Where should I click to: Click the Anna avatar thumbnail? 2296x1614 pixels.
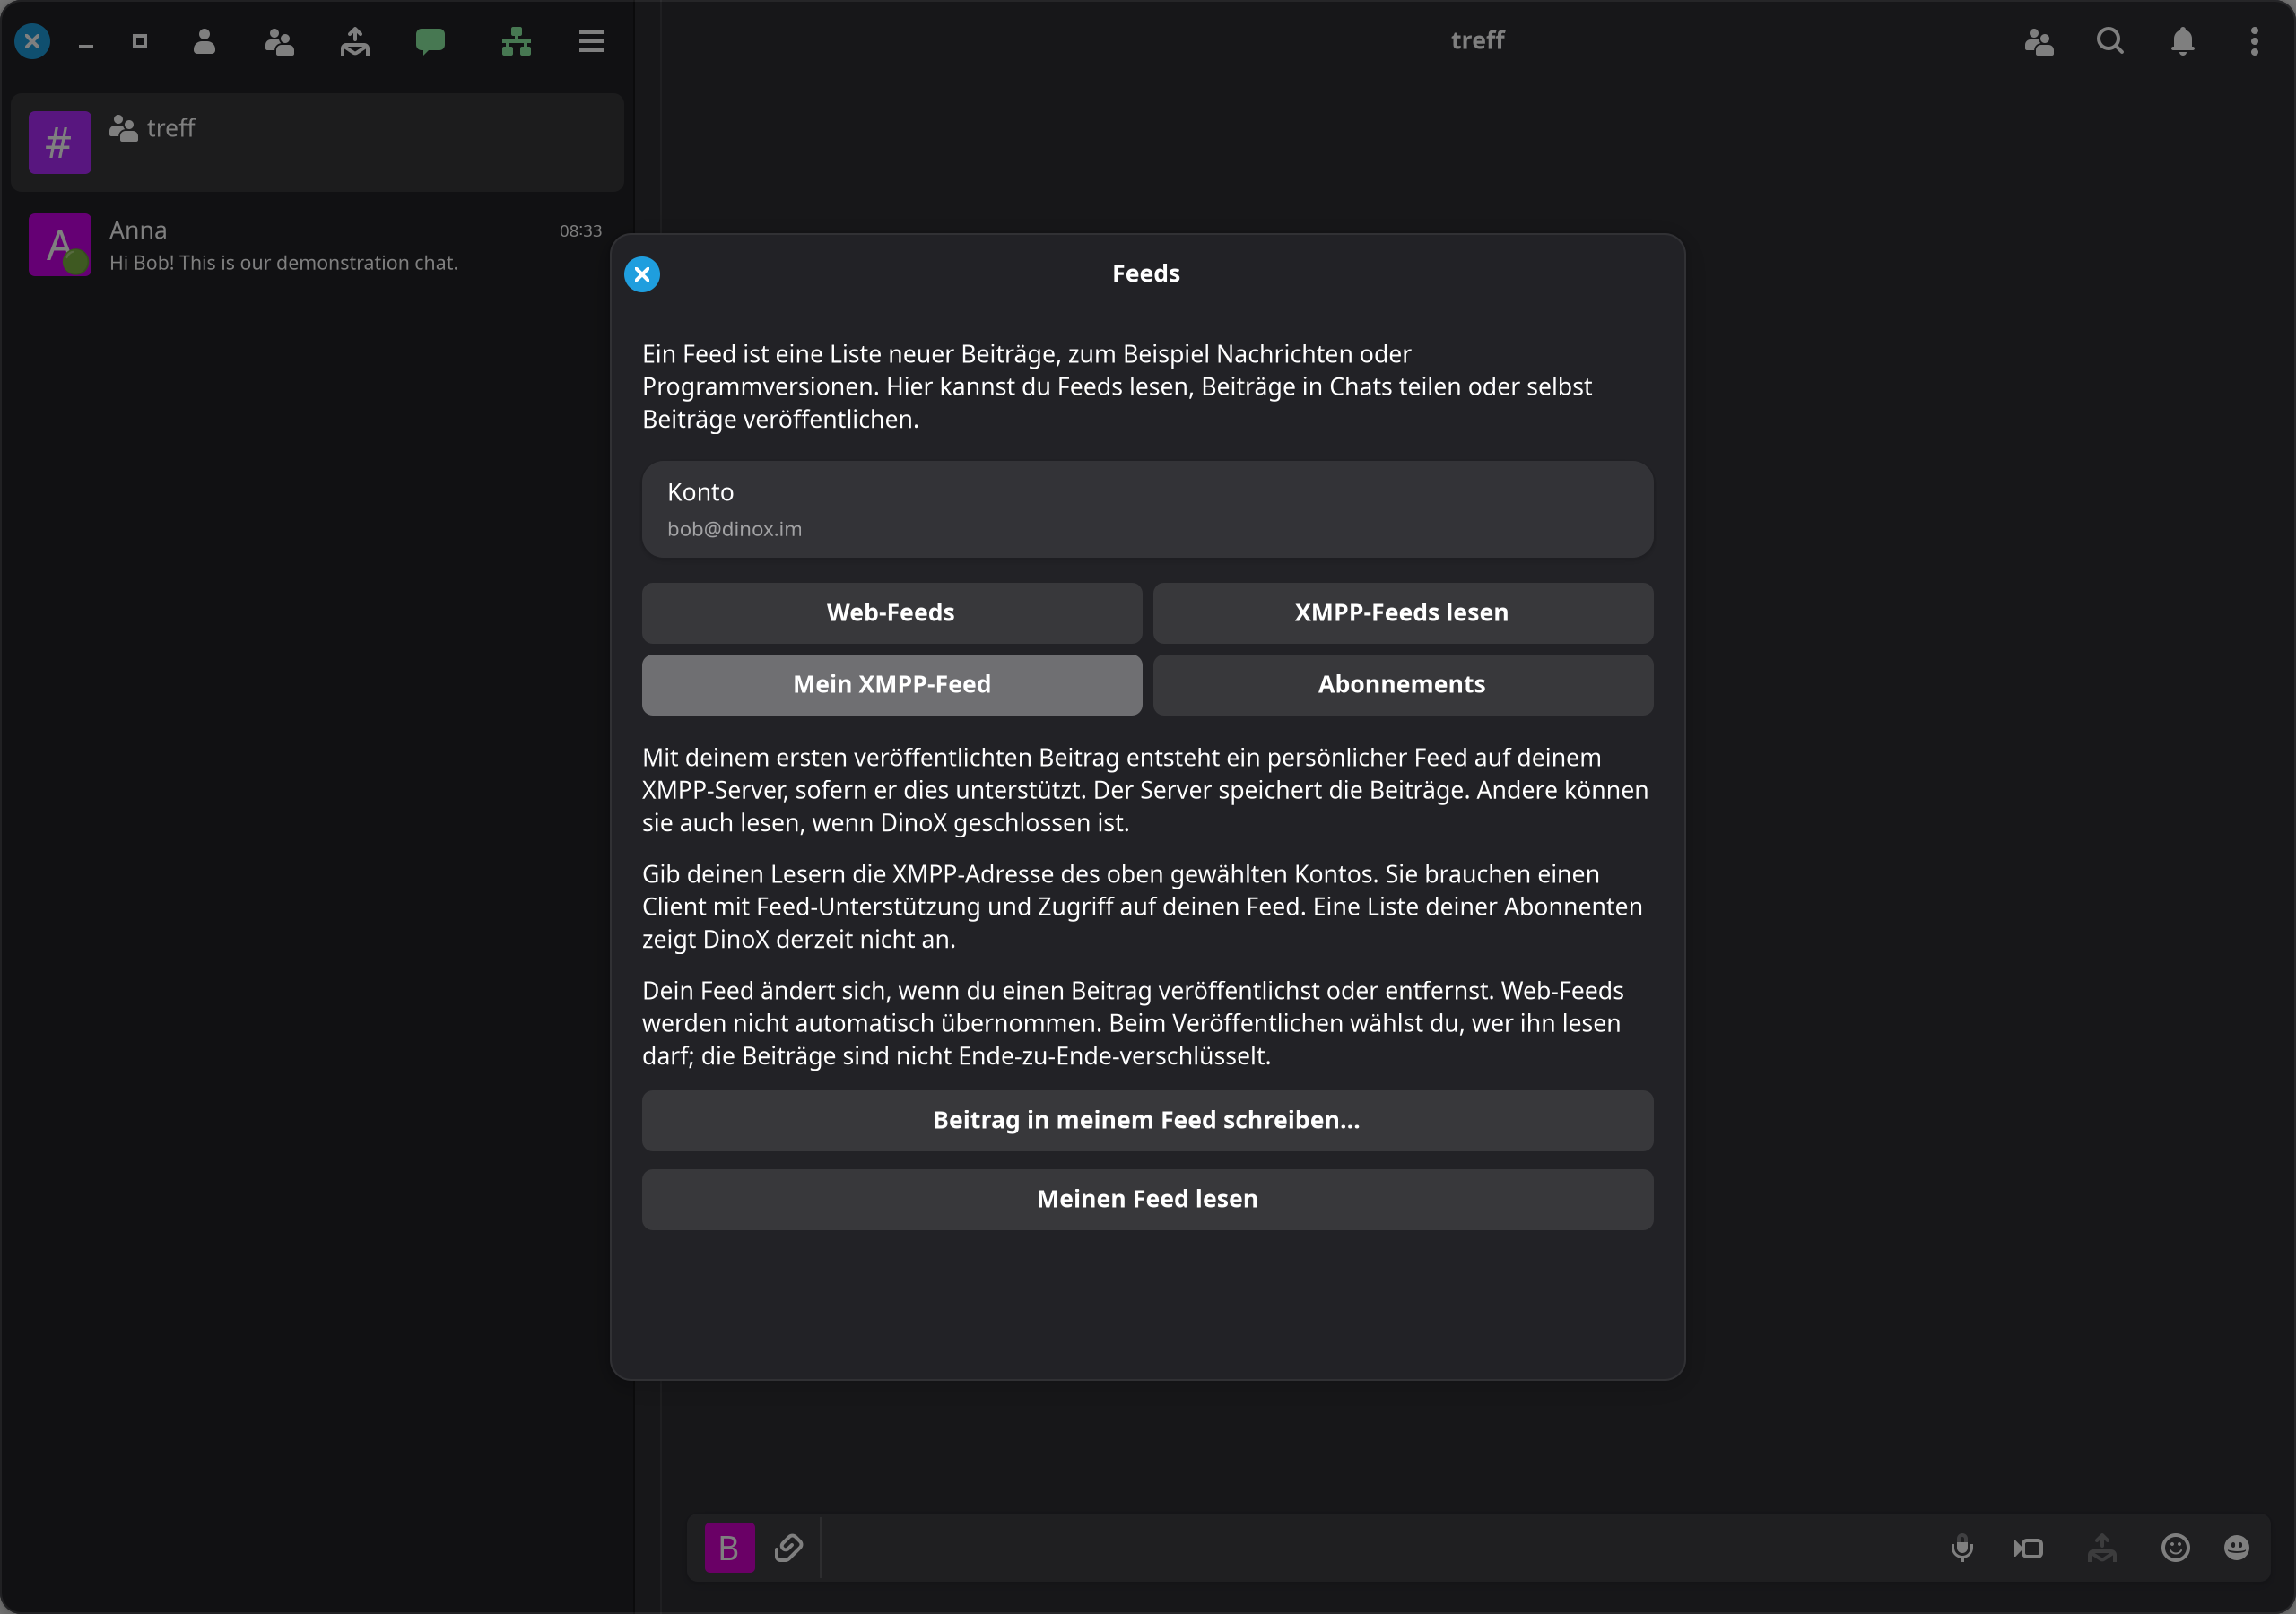point(60,245)
